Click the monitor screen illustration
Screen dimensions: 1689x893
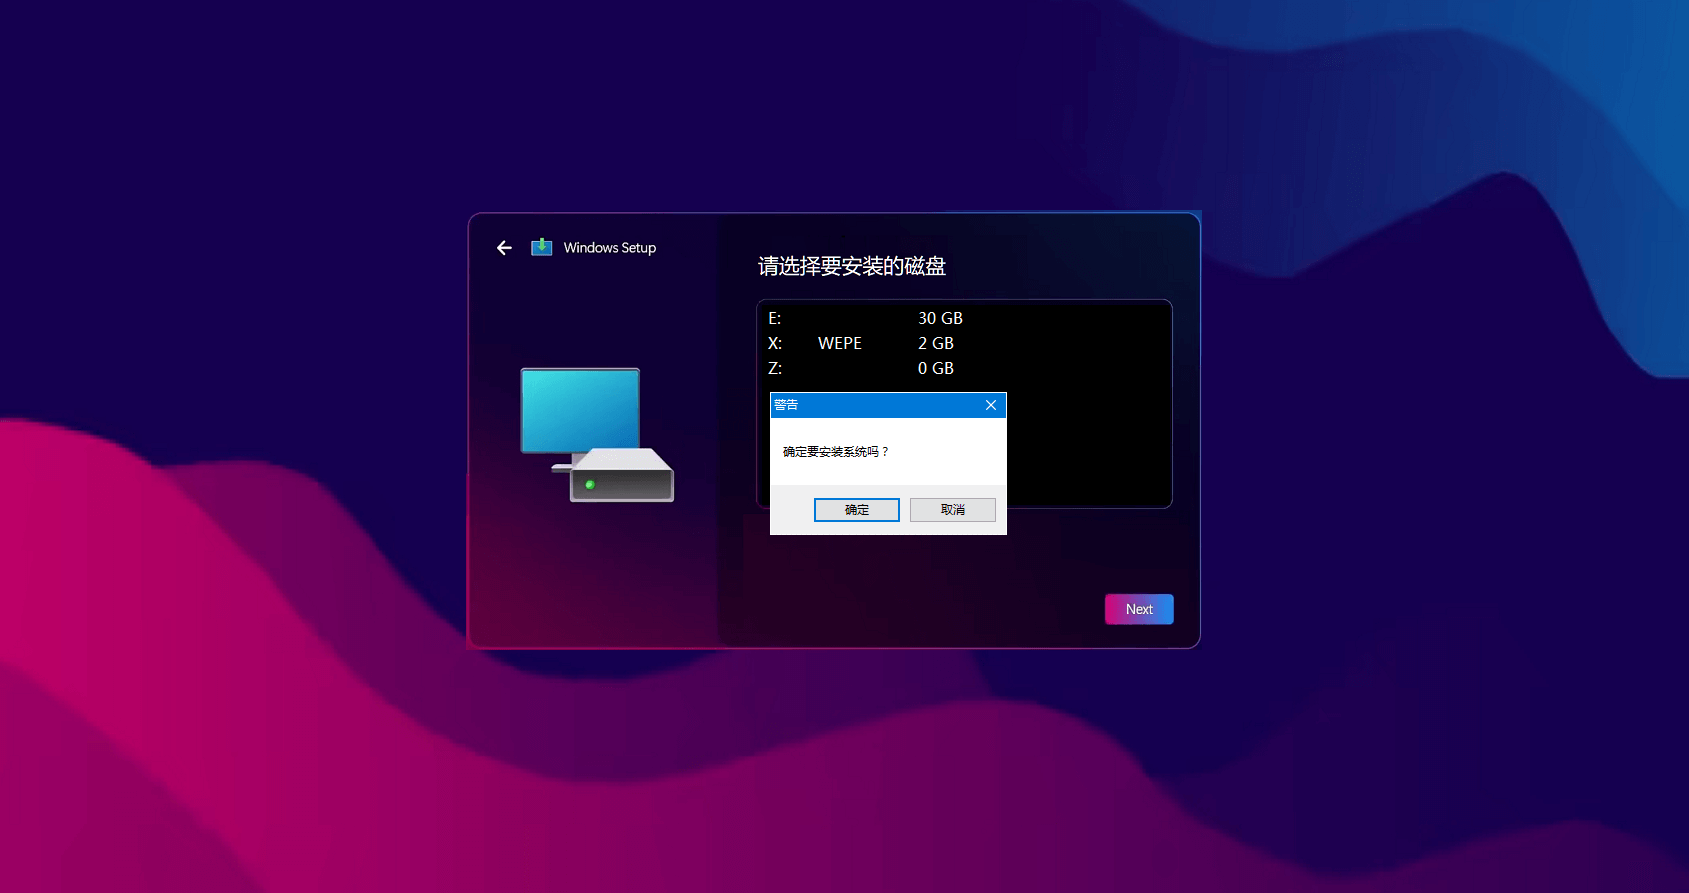tap(580, 410)
